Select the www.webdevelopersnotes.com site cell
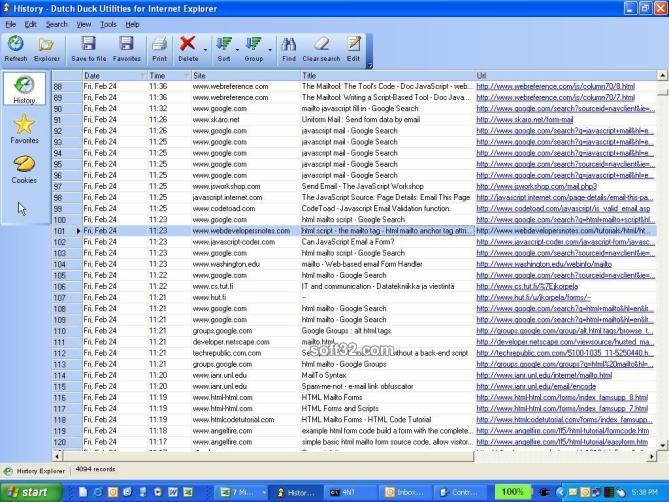Screen dimensions: 669x502 246,231
